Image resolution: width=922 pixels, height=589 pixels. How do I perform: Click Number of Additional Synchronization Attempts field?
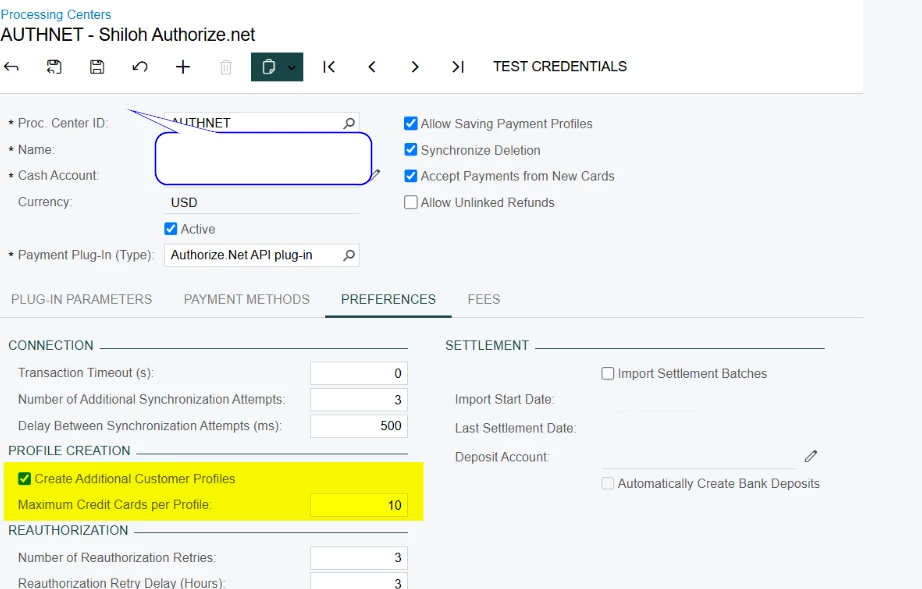(x=359, y=400)
